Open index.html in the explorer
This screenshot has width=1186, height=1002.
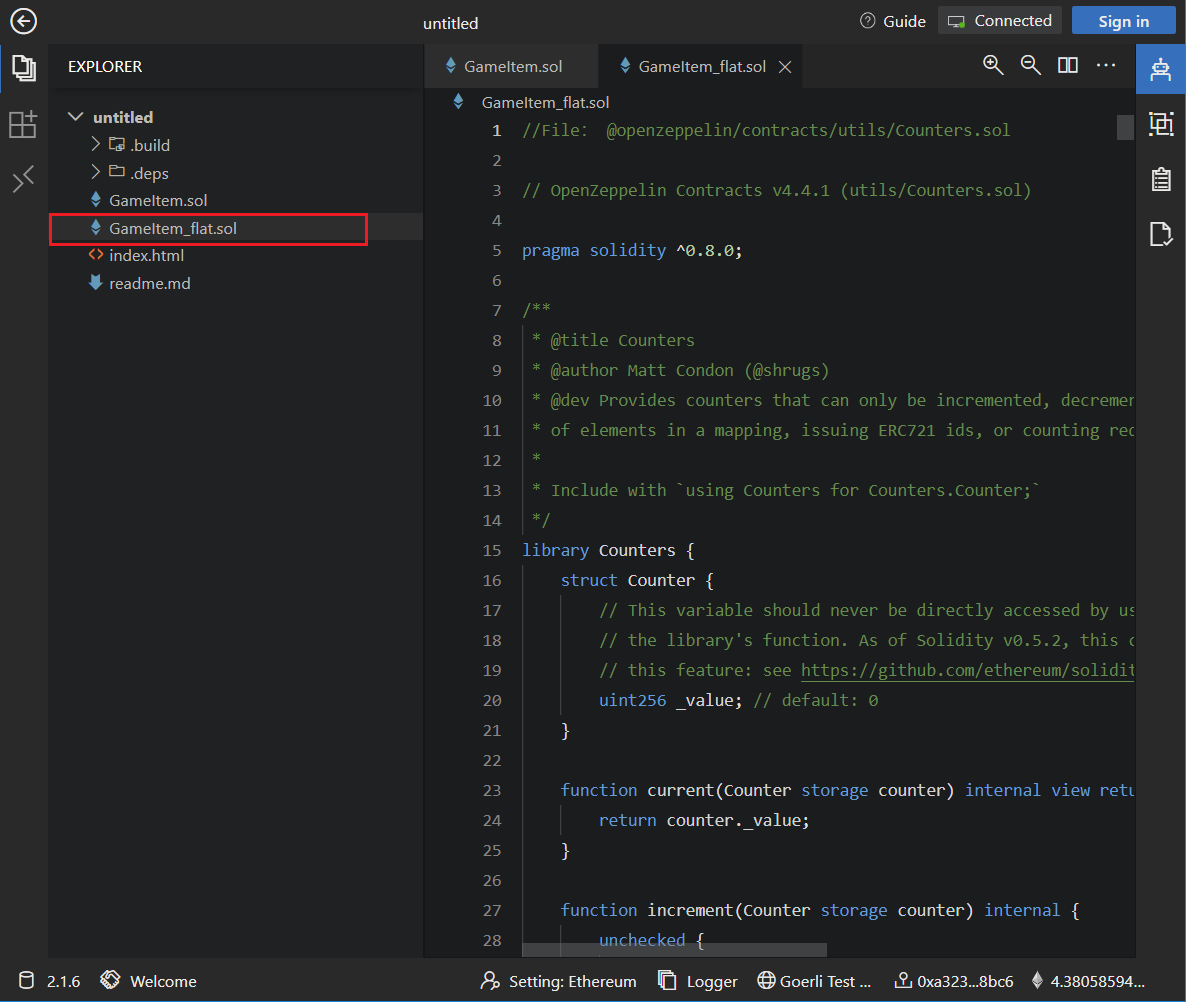[146, 255]
